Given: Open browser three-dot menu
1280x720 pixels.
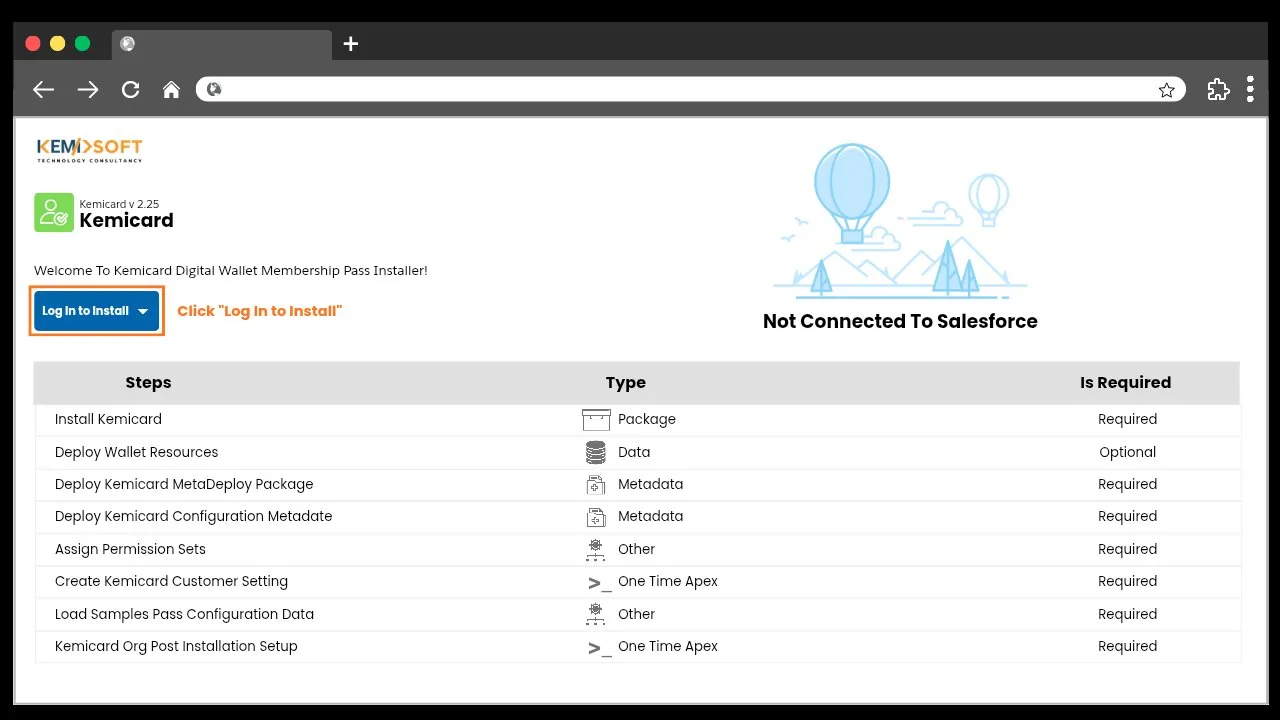Looking at the screenshot, I should click(1250, 89).
